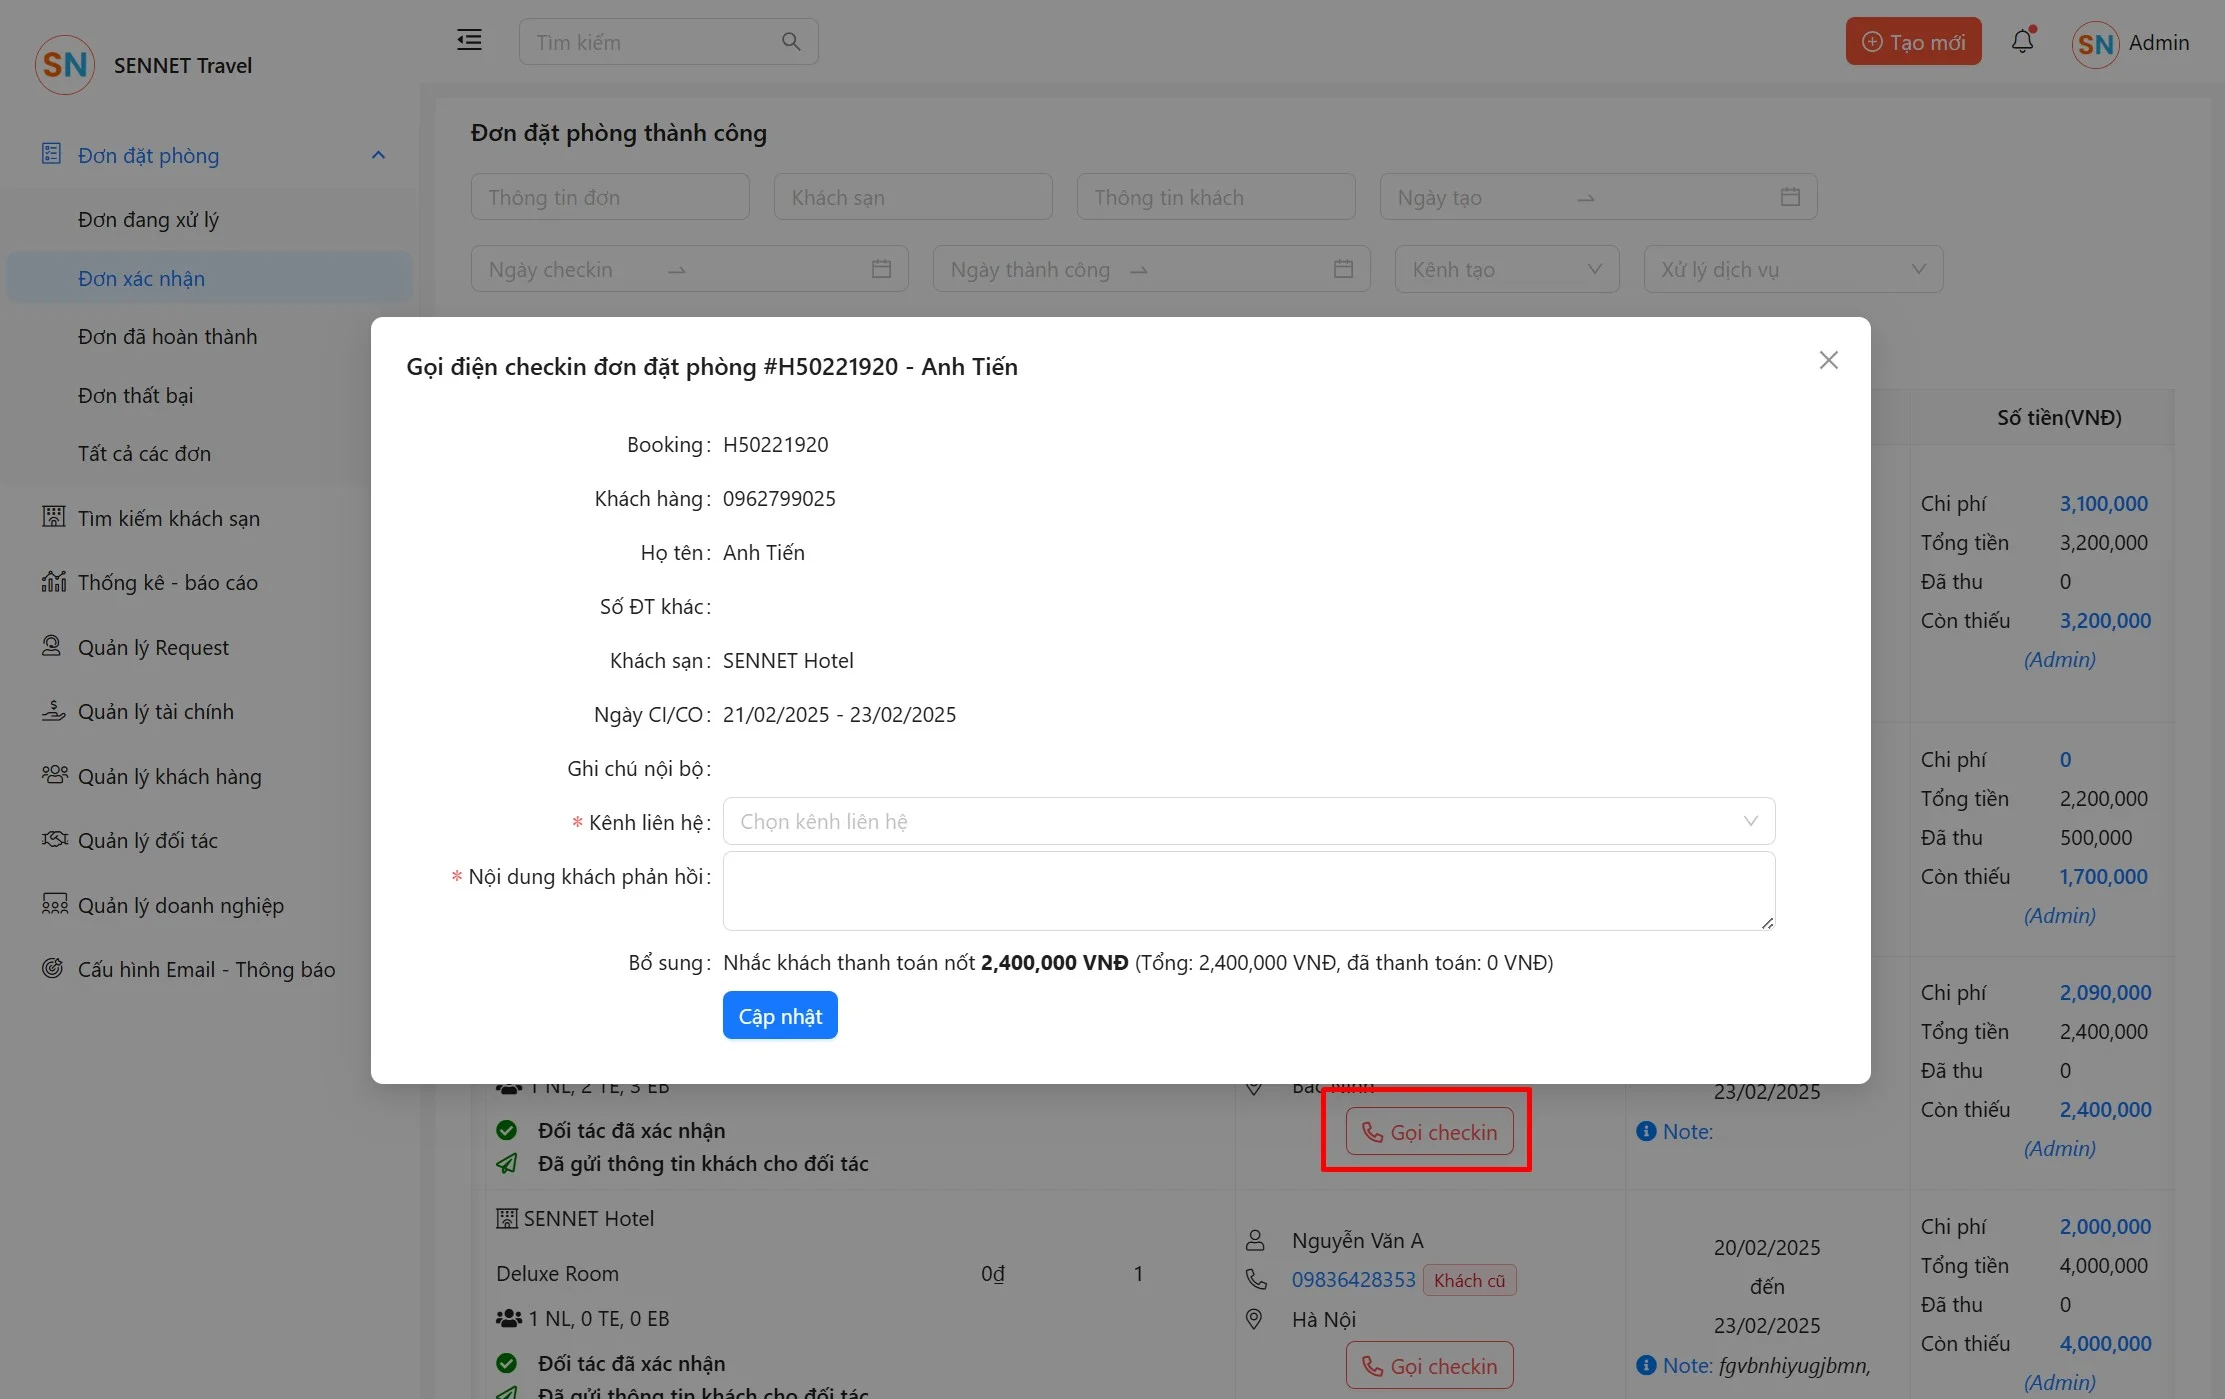
Task: Click calendar icon in Ngày checkin field
Action: pos(881,269)
